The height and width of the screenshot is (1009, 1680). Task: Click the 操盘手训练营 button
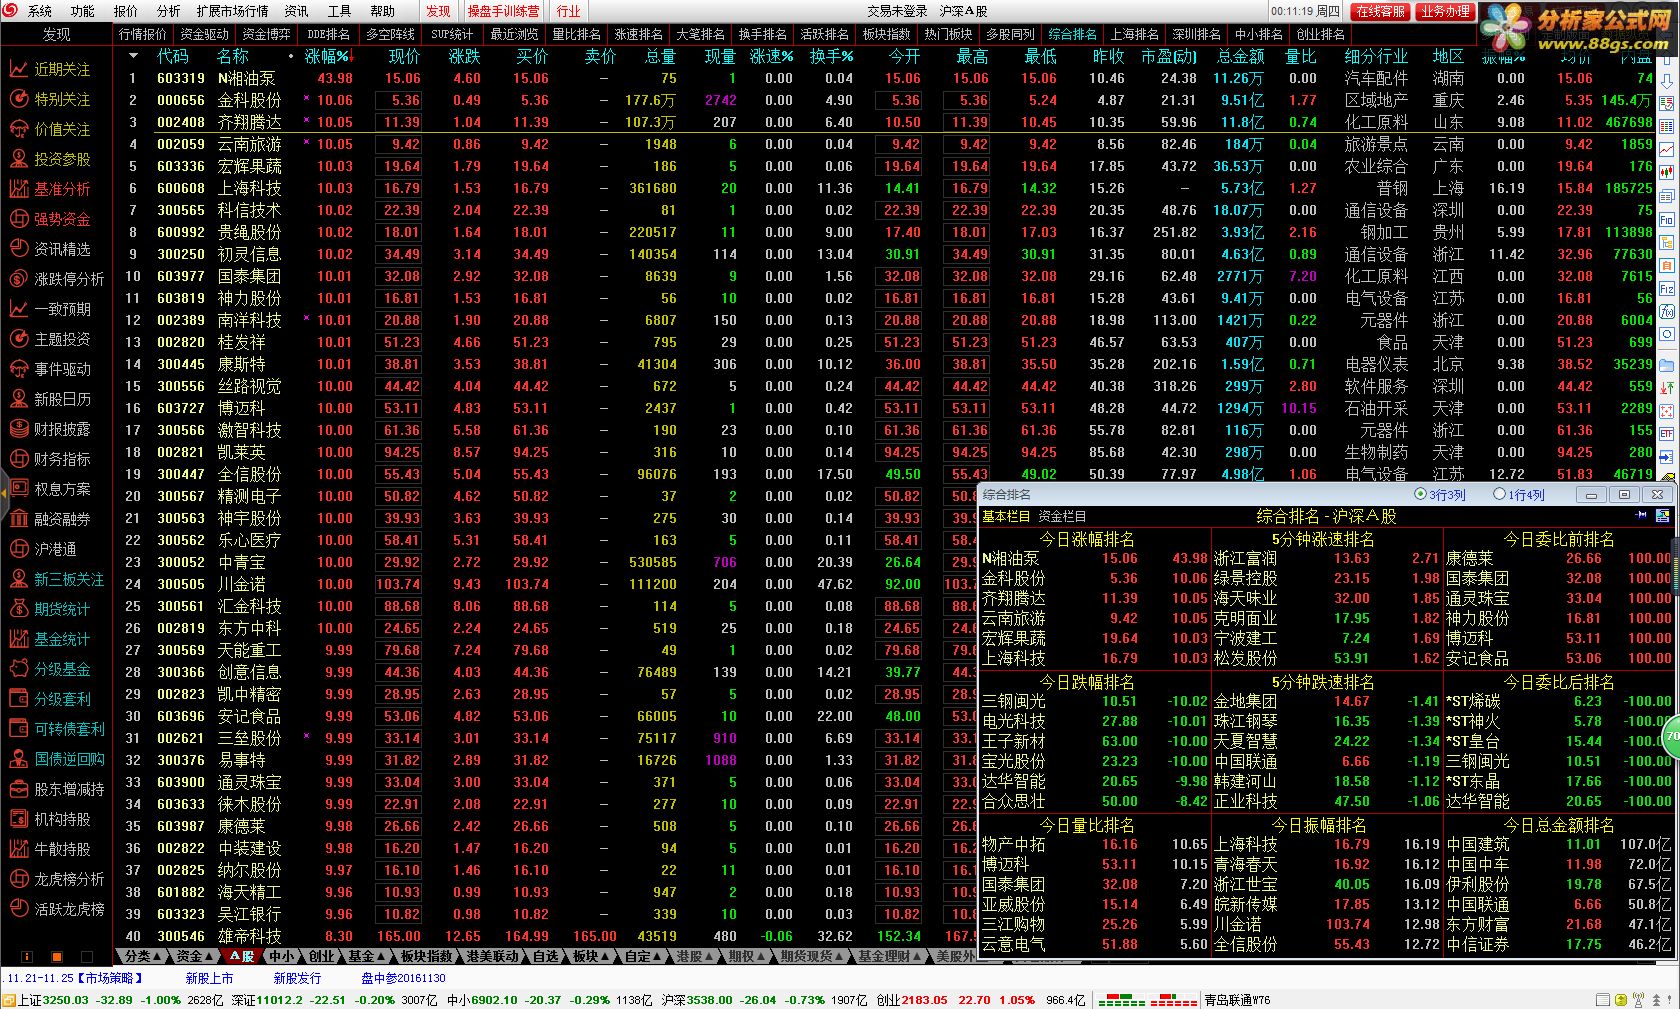click(503, 11)
